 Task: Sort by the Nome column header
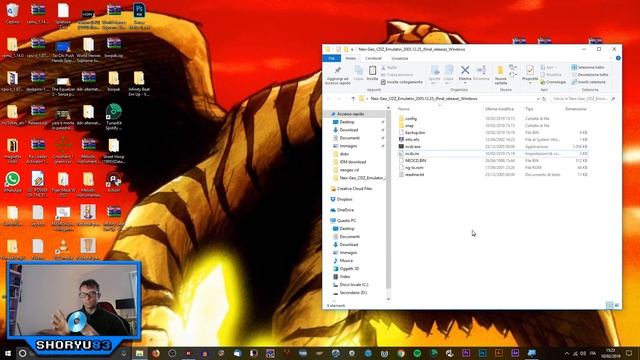404,109
